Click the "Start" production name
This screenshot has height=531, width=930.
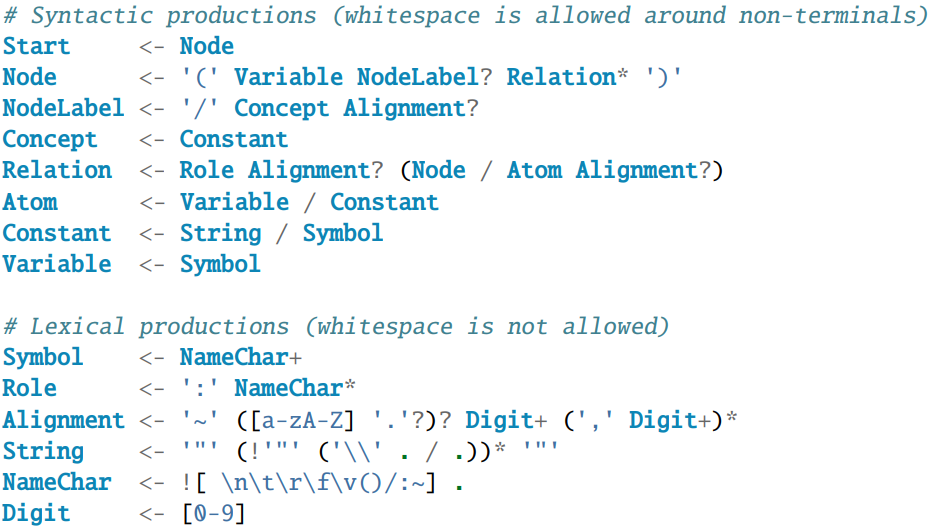tap(36, 46)
